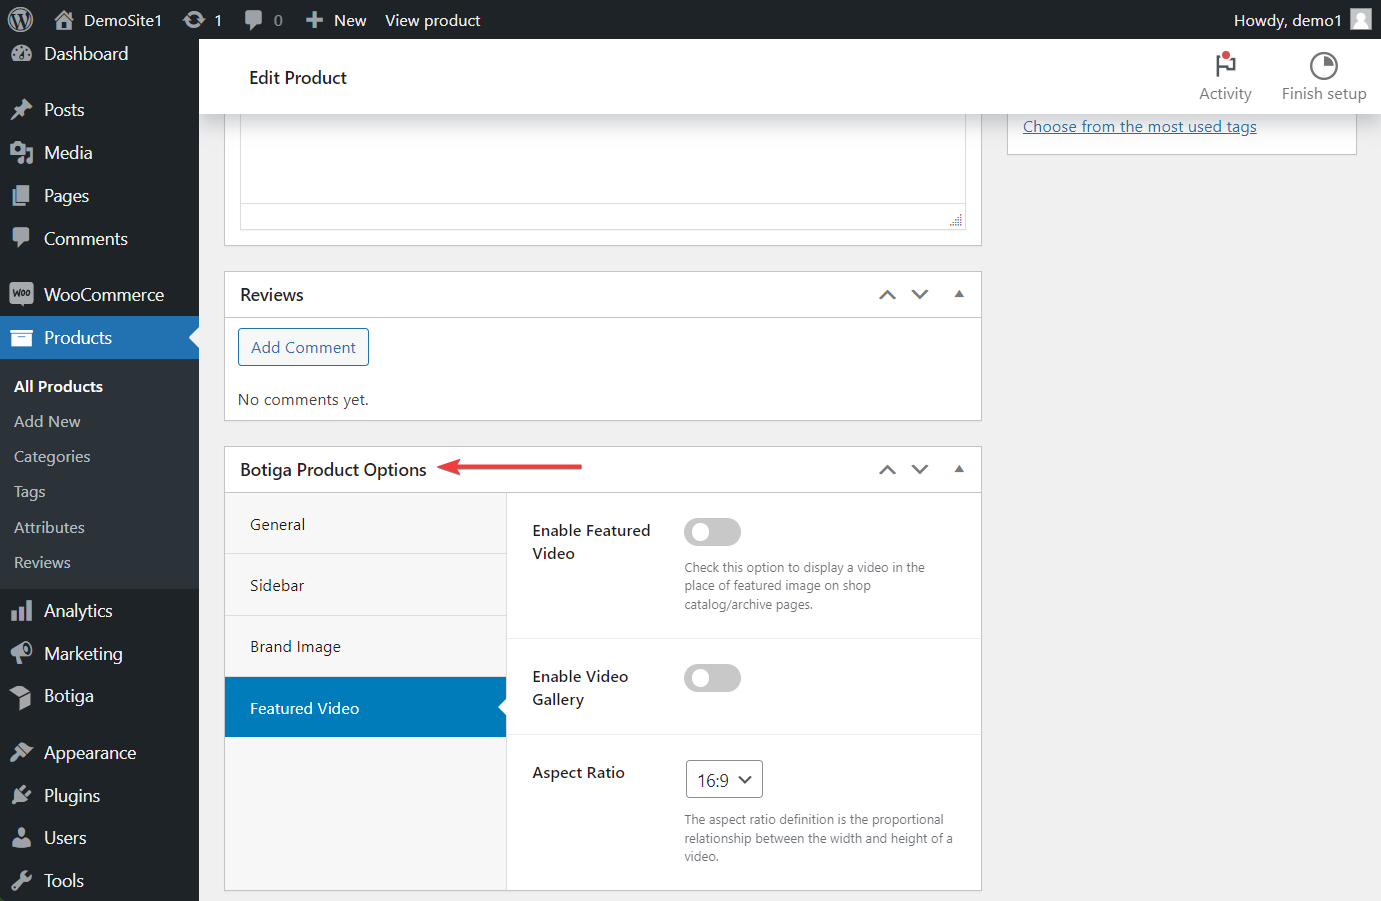Click the Users person icon
The height and width of the screenshot is (901, 1381).
click(21, 838)
